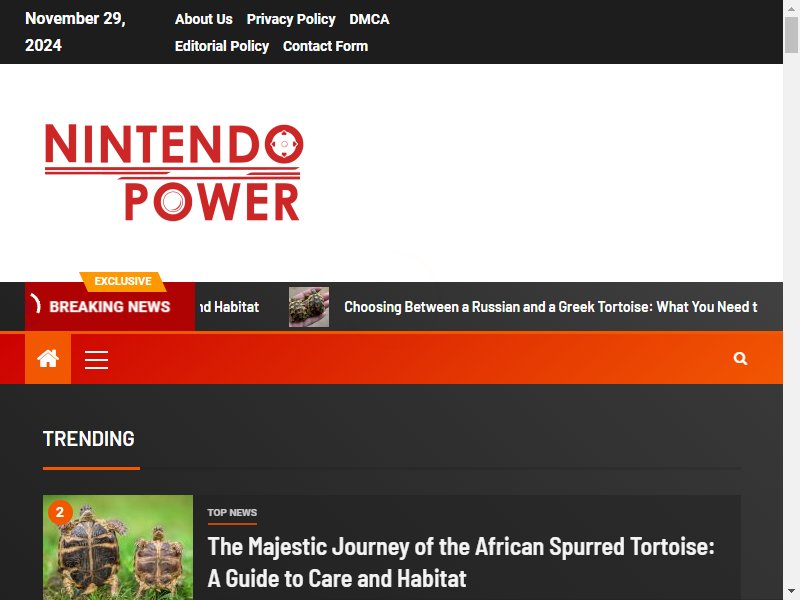Open the African Spurred Tortoise article title
This screenshot has width=800, height=600.
(x=461, y=562)
